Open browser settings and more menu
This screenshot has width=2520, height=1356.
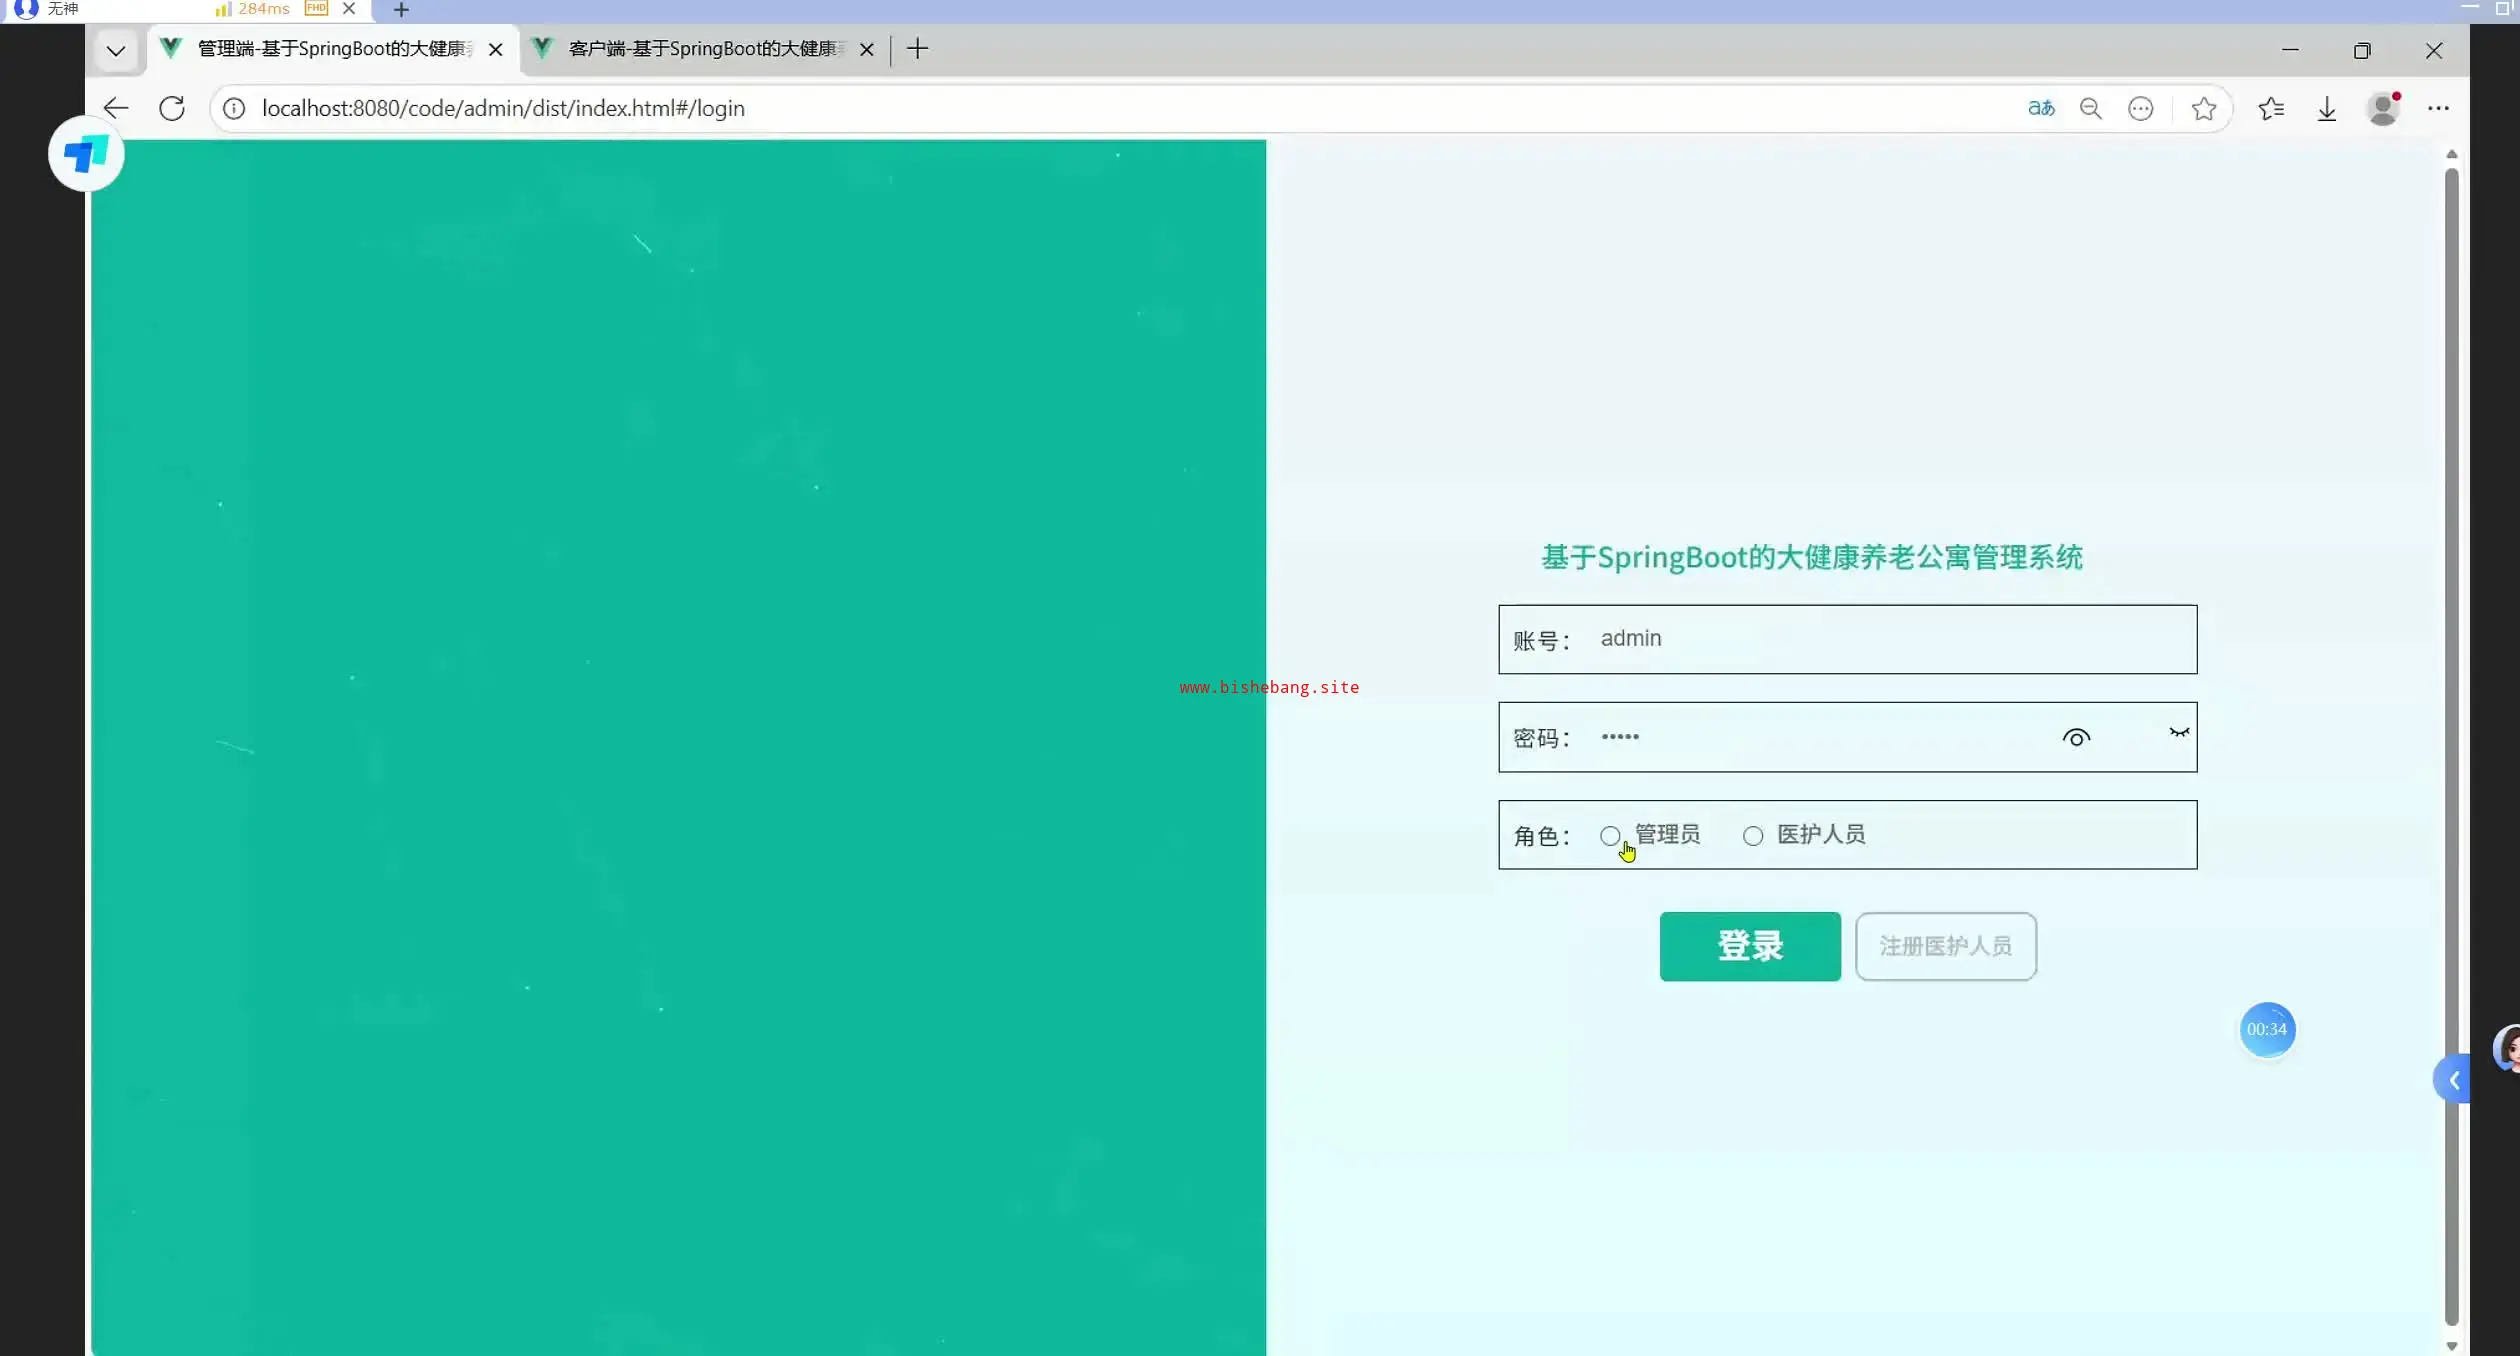tap(2438, 108)
